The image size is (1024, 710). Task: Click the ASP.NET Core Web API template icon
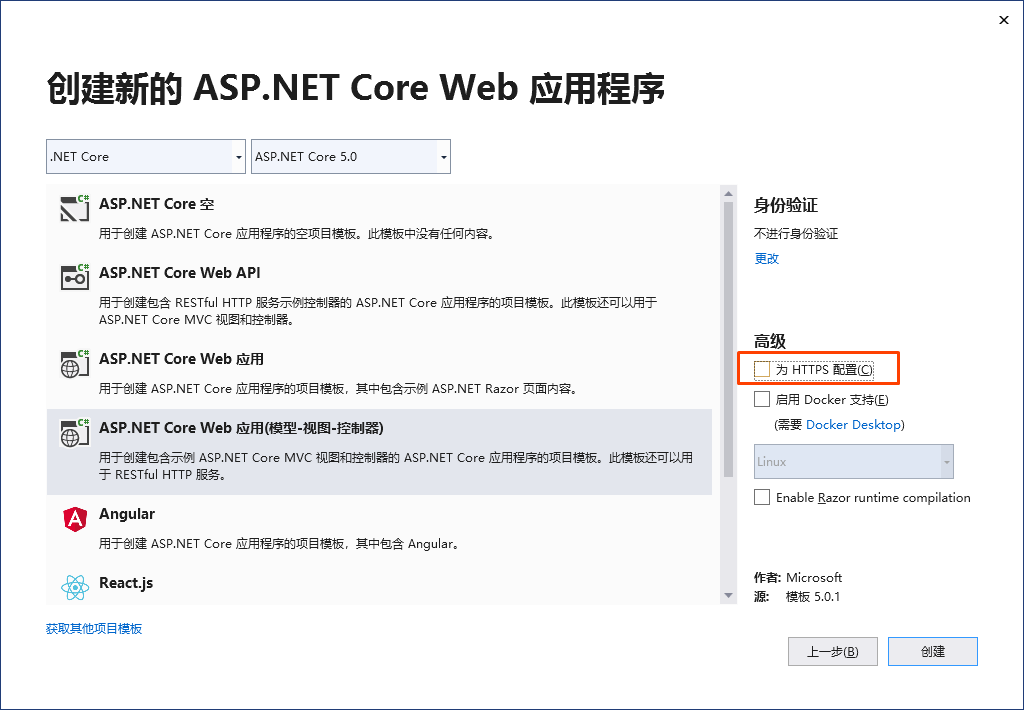point(74,277)
